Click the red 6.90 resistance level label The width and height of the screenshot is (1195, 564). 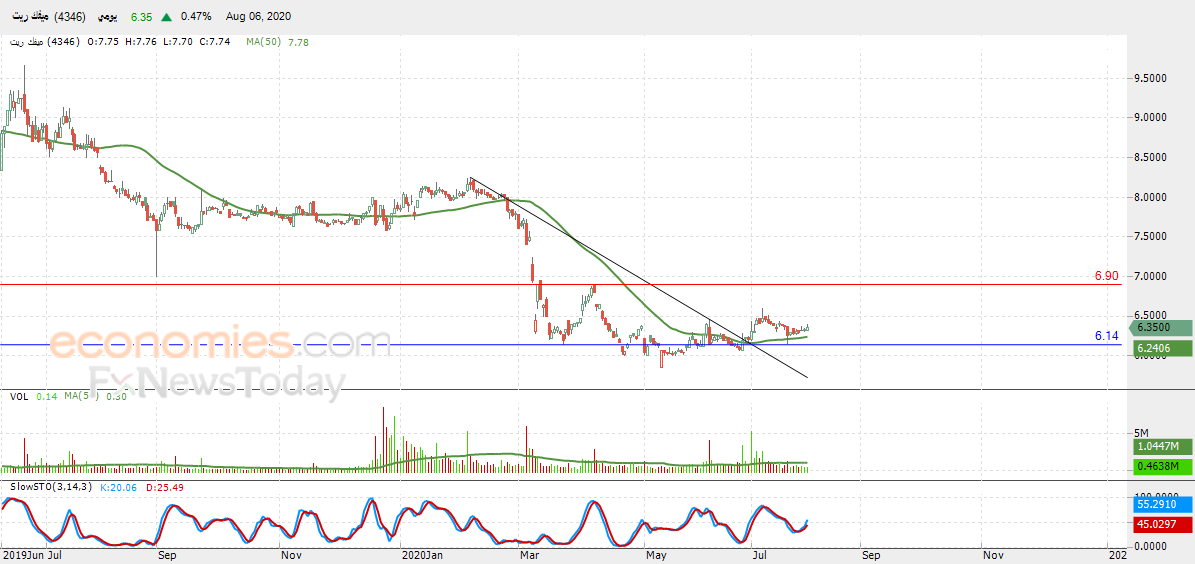tap(1106, 275)
